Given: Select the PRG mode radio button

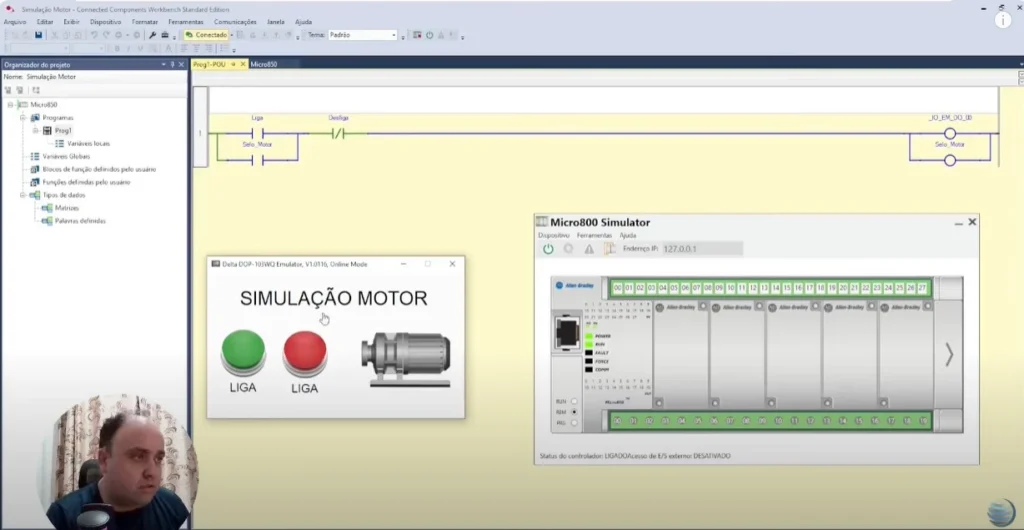Looking at the screenshot, I should coord(574,423).
